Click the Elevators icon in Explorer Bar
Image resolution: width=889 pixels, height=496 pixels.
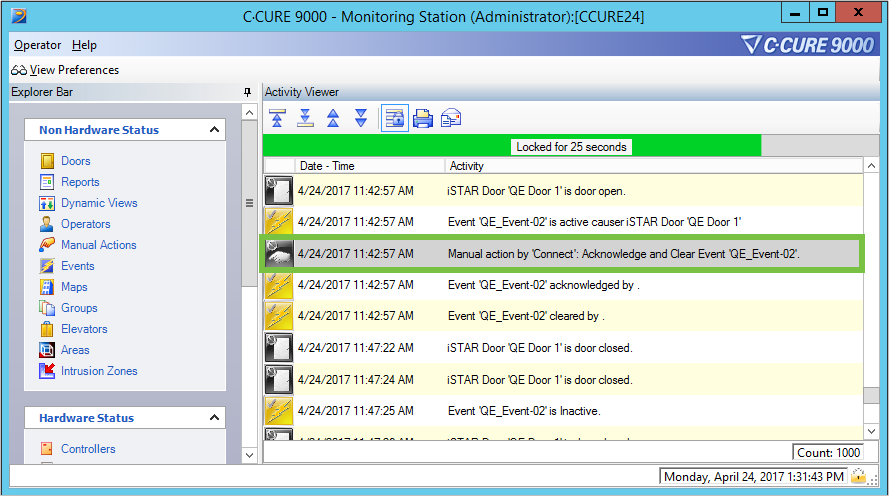pos(47,329)
